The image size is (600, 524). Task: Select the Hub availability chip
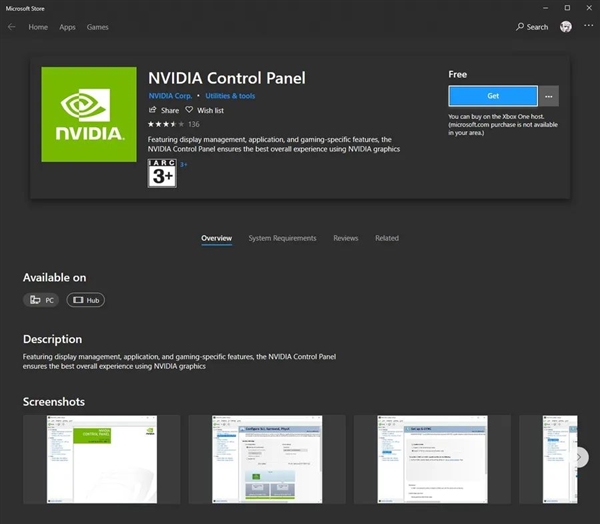click(x=86, y=300)
